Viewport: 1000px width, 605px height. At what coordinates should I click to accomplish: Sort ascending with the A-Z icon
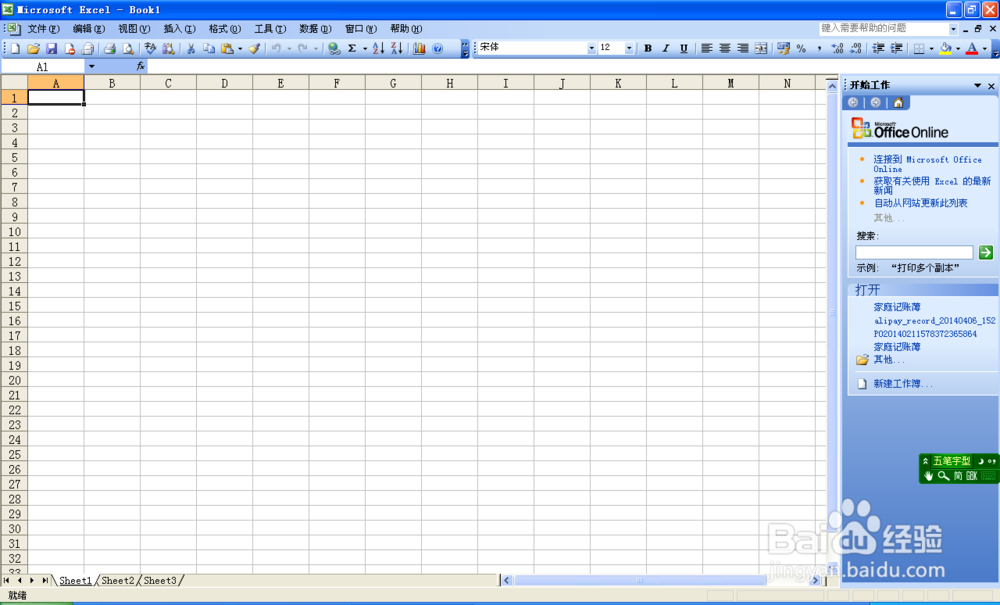[x=378, y=48]
